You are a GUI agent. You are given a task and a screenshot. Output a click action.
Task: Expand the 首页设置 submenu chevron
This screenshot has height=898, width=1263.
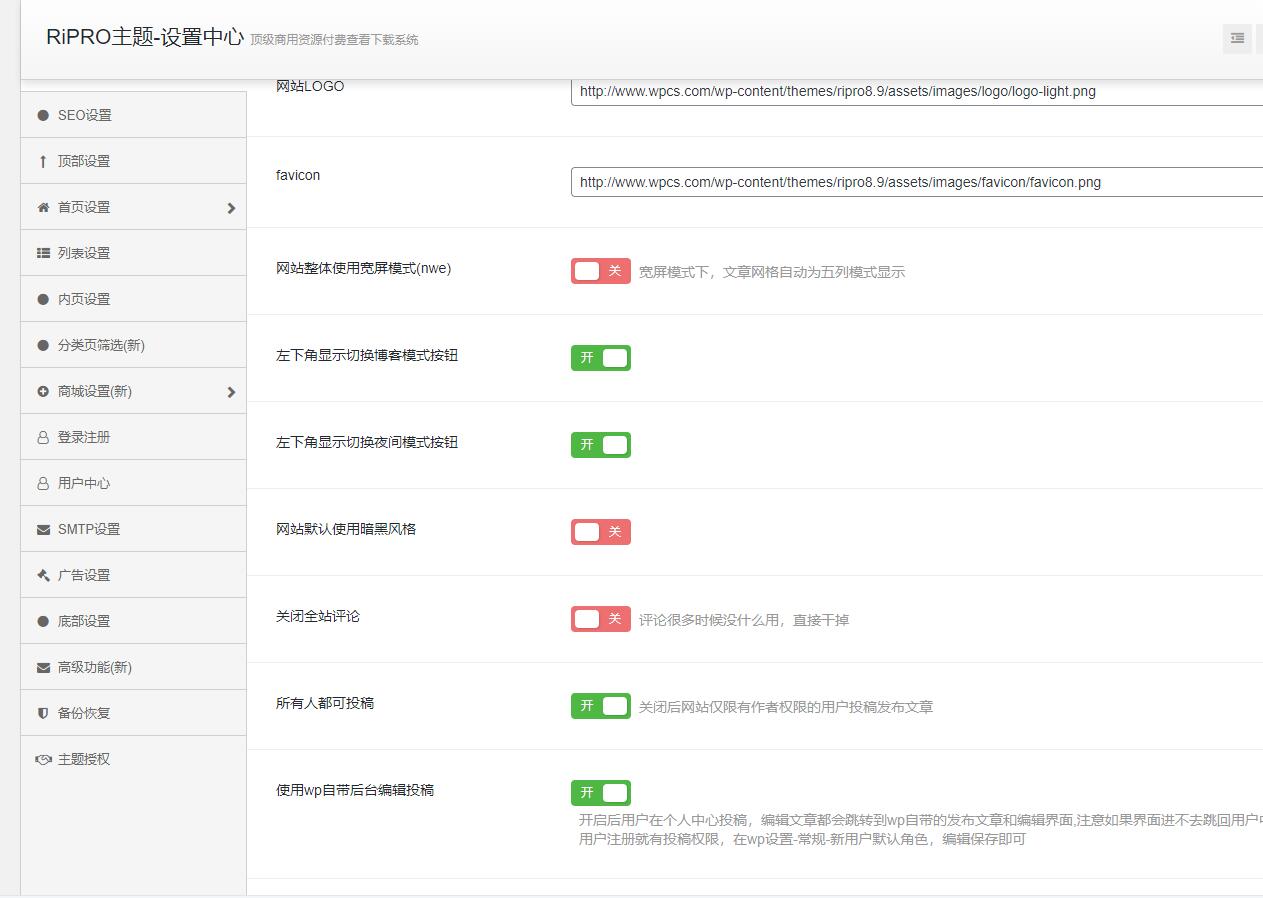tap(231, 208)
